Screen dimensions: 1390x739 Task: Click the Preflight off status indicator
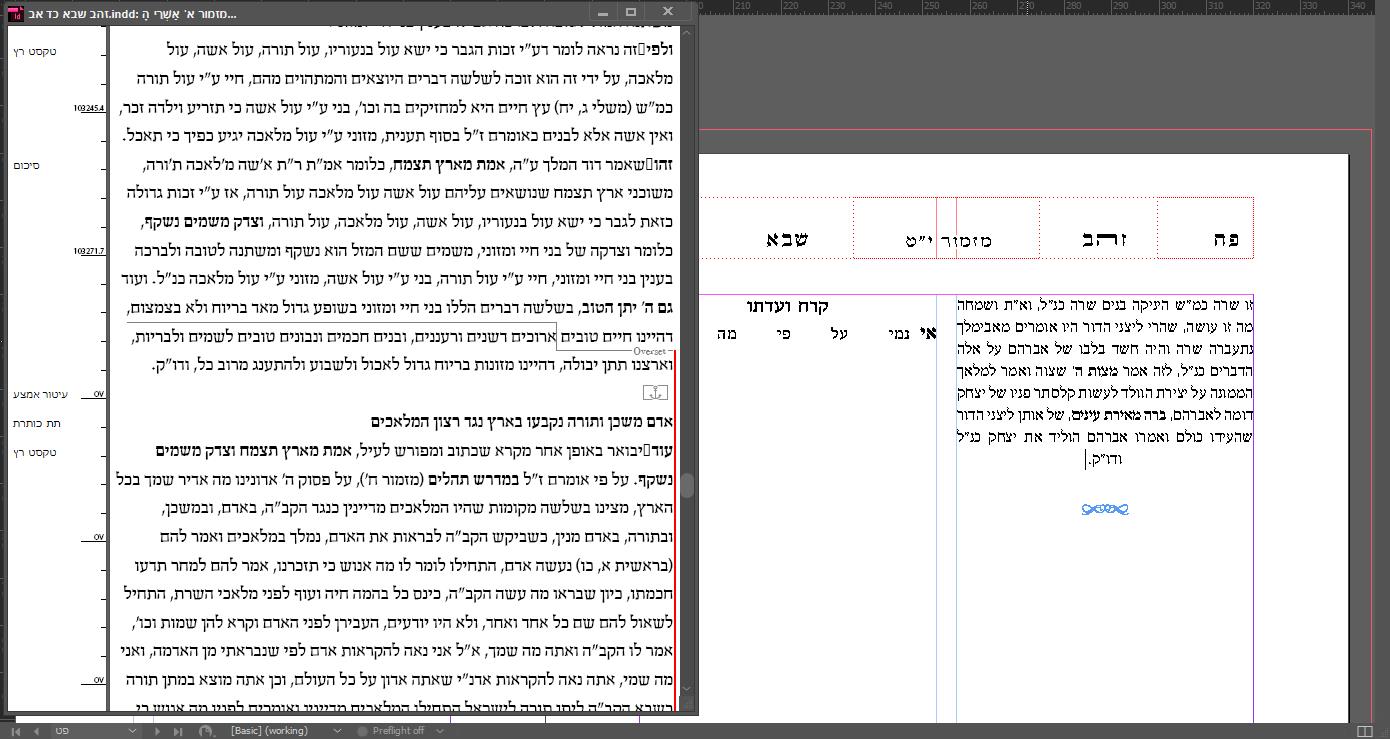[x=390, y=731]
